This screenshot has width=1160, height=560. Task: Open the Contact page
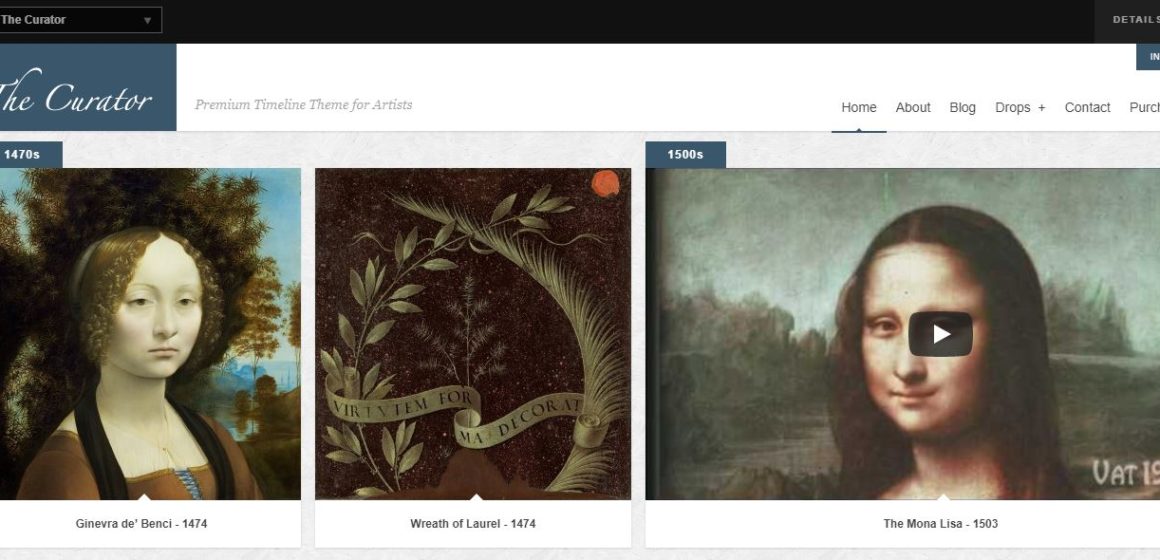1087,107
